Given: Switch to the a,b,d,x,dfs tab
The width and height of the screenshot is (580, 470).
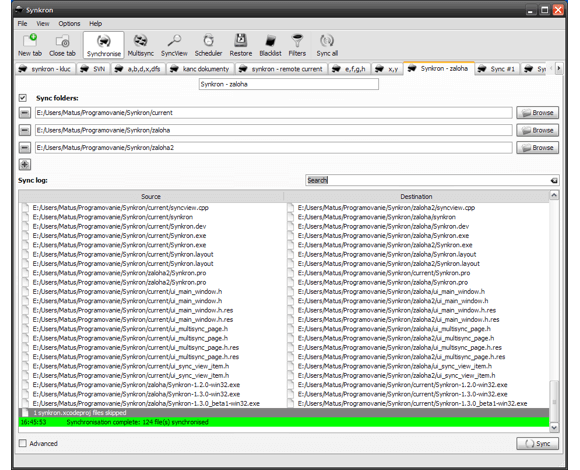Looking at the screenshot, I should tap(138, 69).
